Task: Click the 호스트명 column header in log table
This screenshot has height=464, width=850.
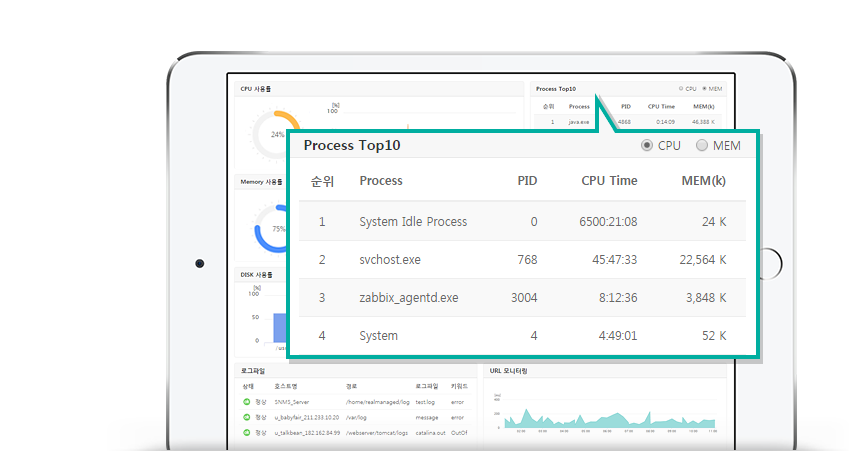Action: [x=286, y=386]
